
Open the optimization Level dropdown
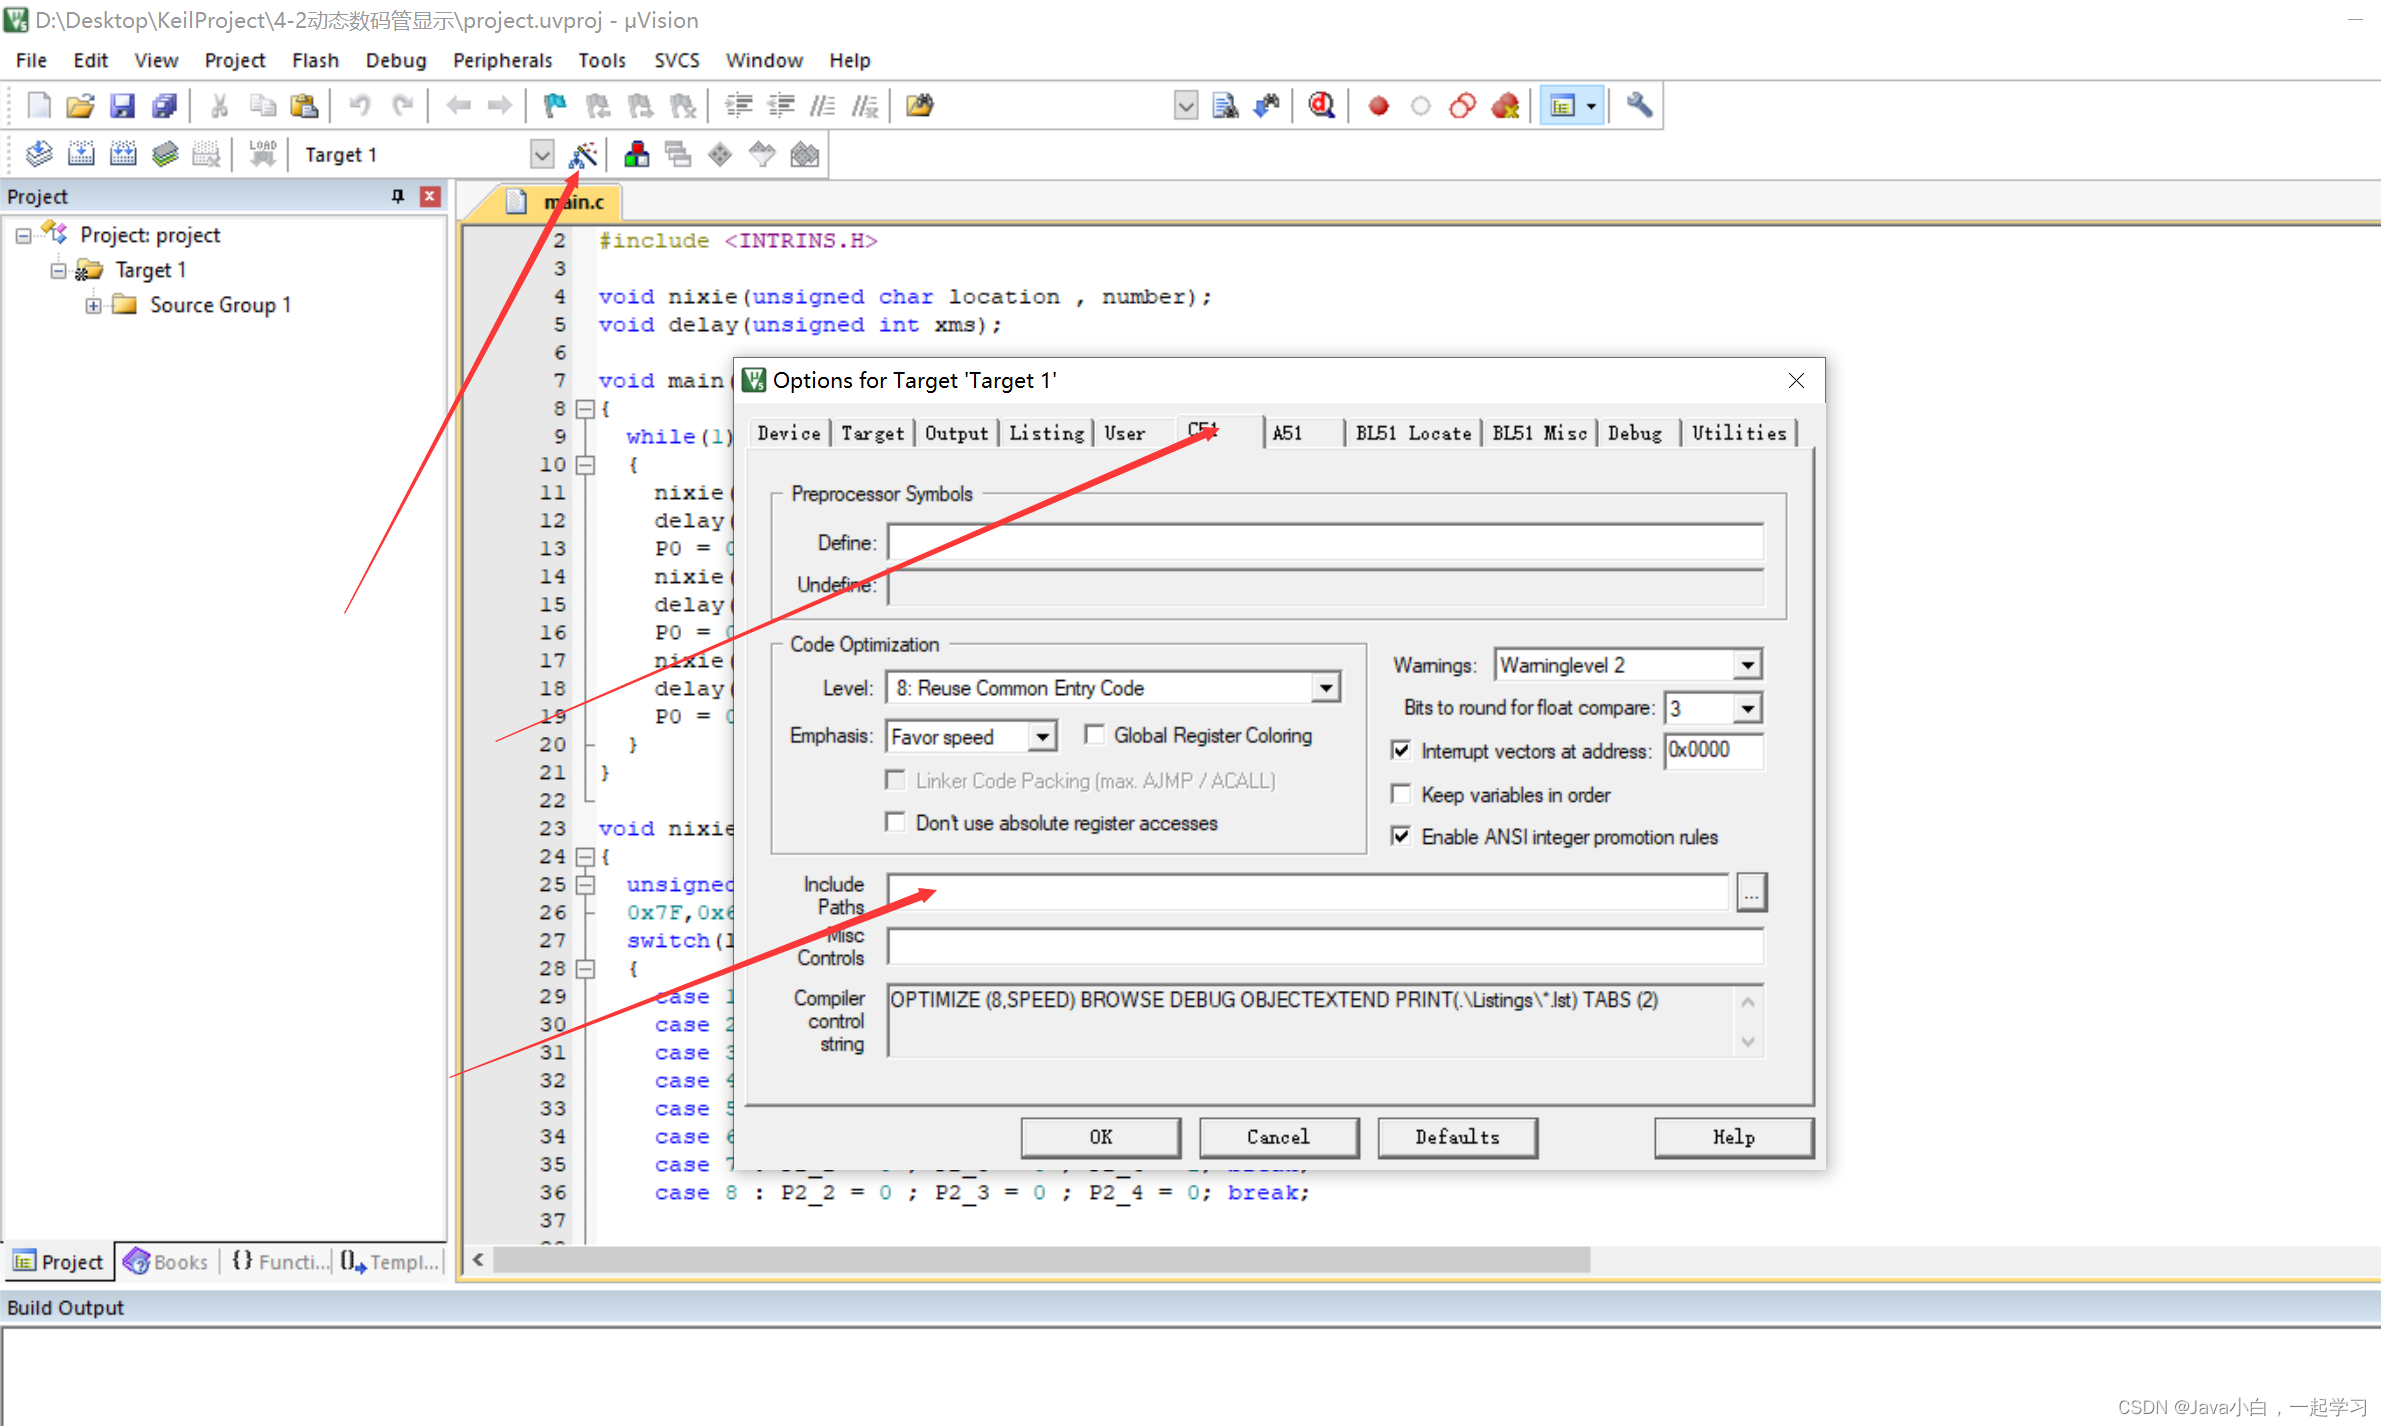point(1325,688)
